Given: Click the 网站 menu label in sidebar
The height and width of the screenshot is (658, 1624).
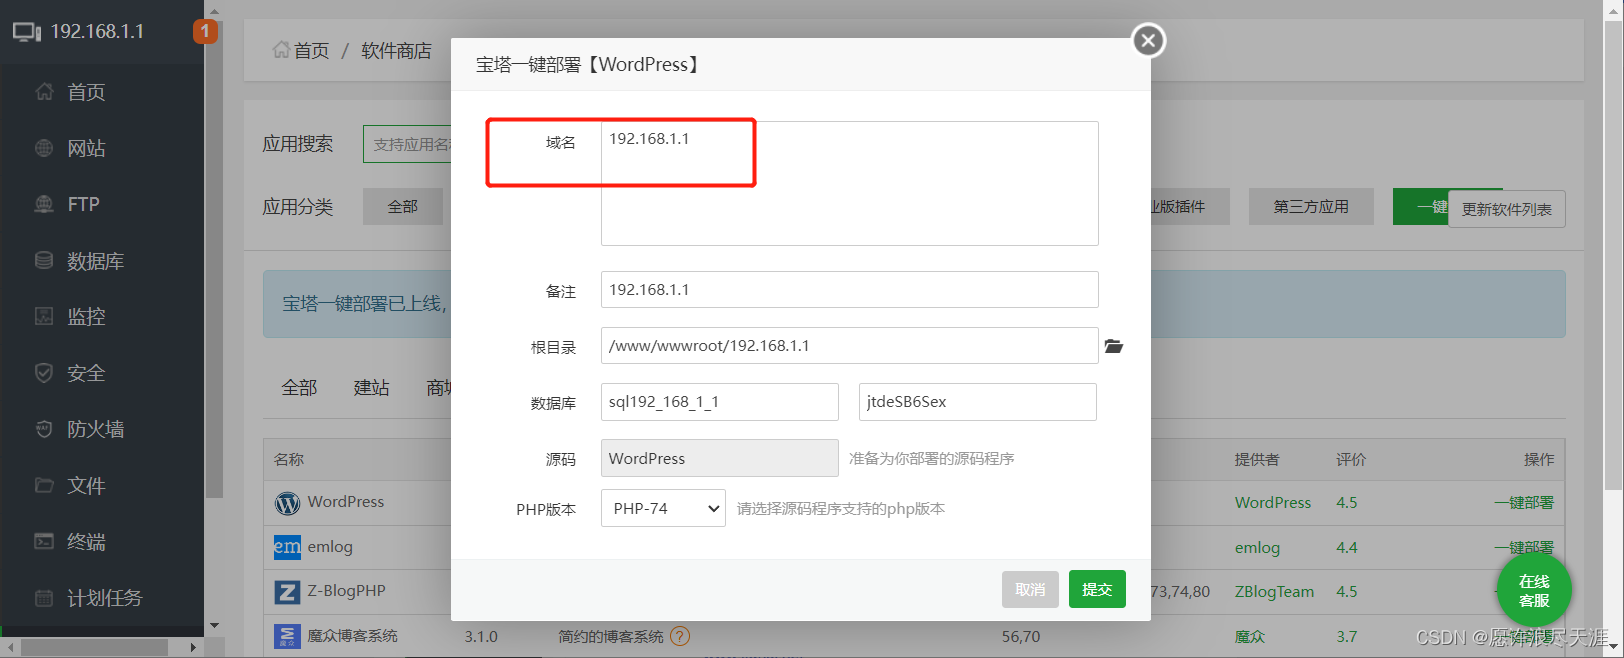Looking at the screenshot, I should (86, 148).
